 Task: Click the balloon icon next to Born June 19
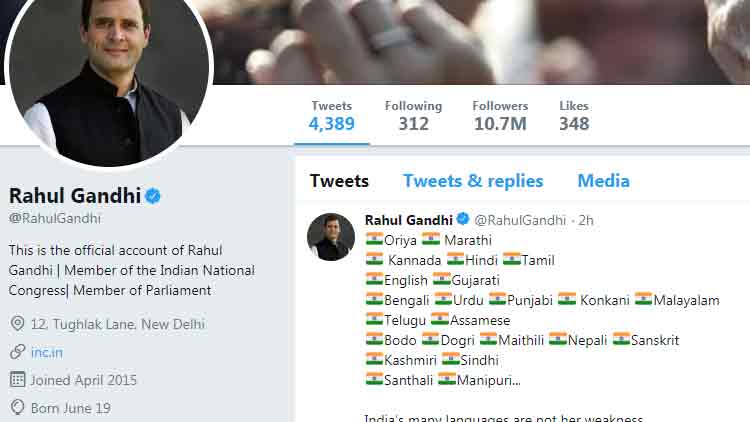17,407
